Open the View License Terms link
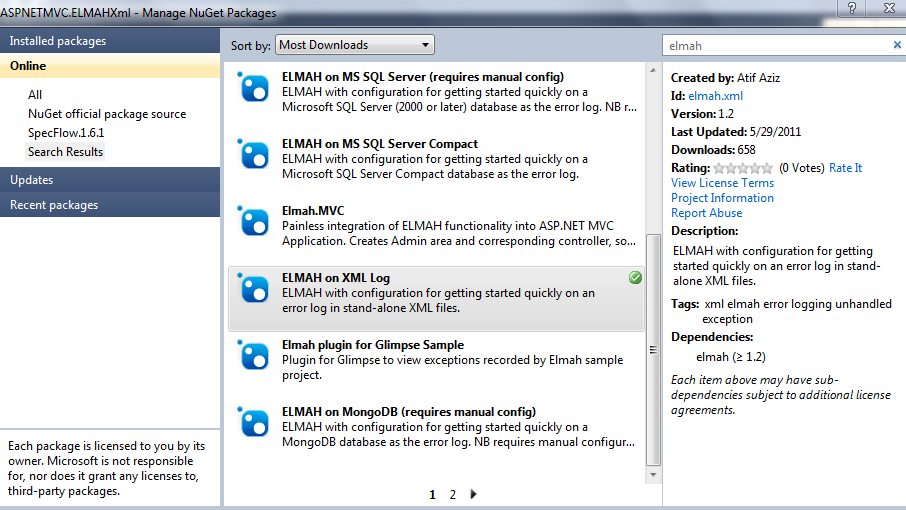The height and width of the screenshot is (510, 906). (722, 183)
